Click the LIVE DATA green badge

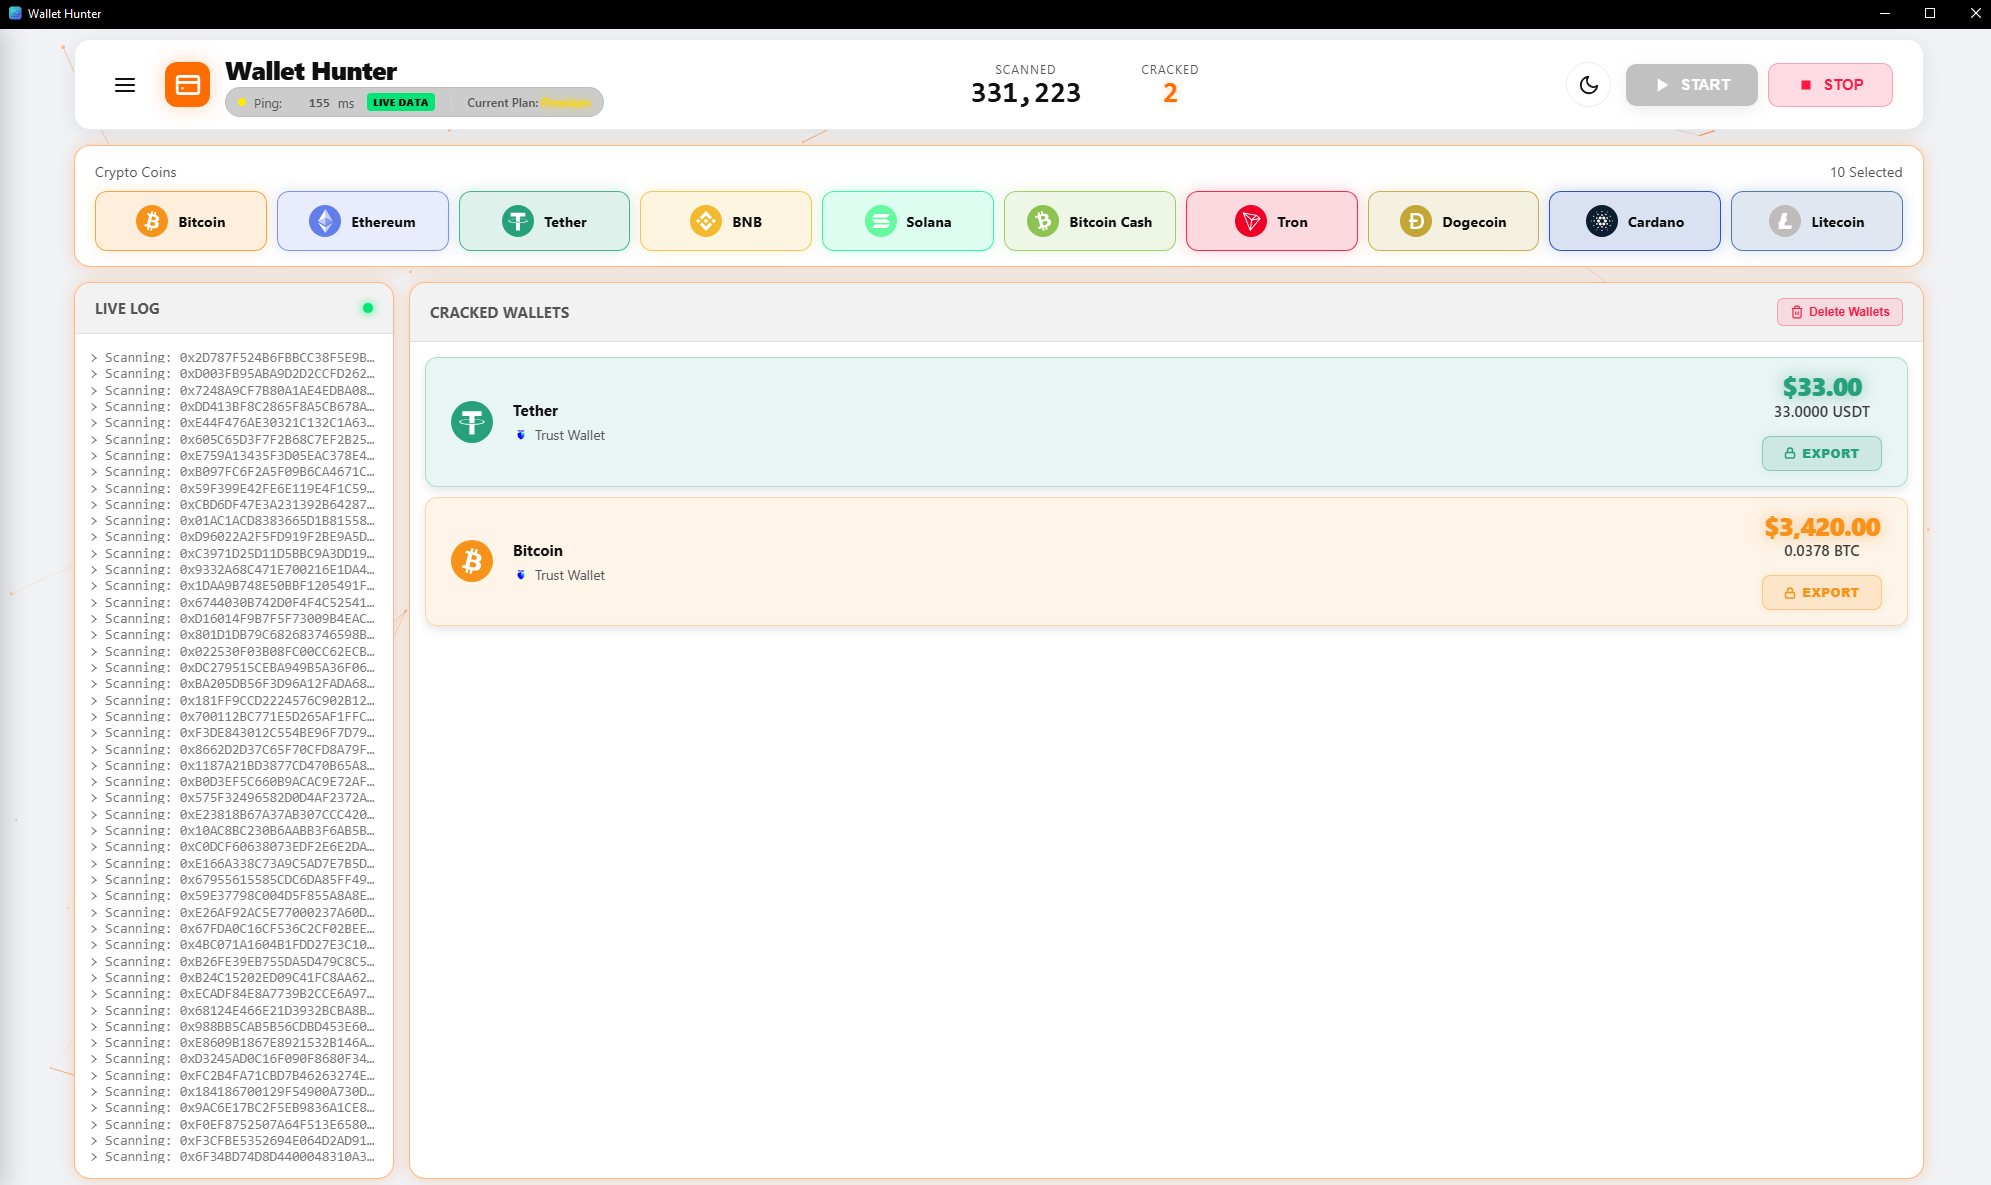click(x=400, y=102)
